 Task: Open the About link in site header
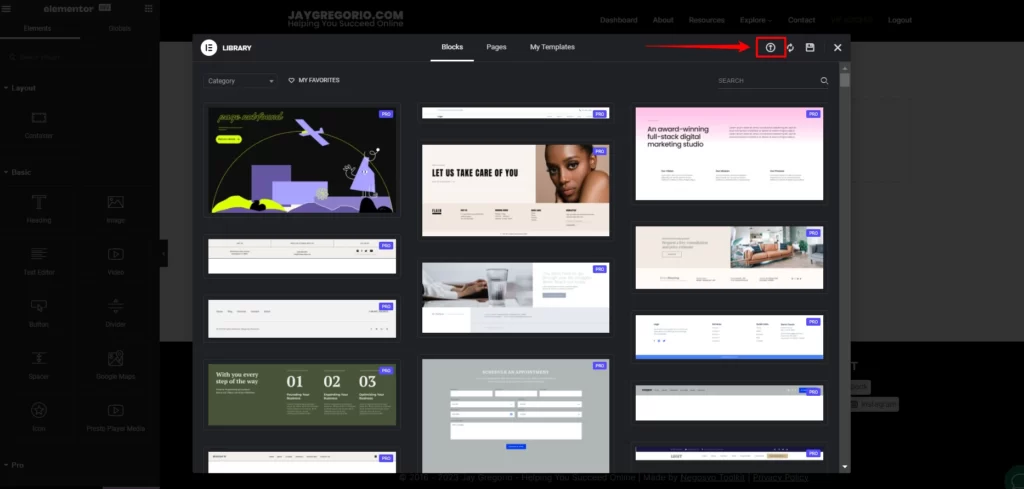[x=663, y=20]
